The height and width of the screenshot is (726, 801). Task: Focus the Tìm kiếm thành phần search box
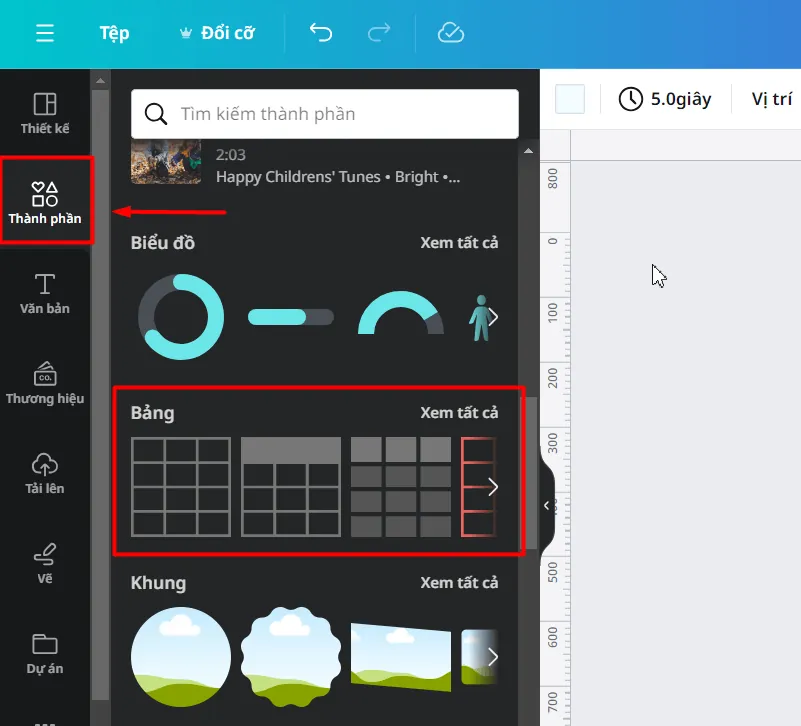(x=325, y=114)
